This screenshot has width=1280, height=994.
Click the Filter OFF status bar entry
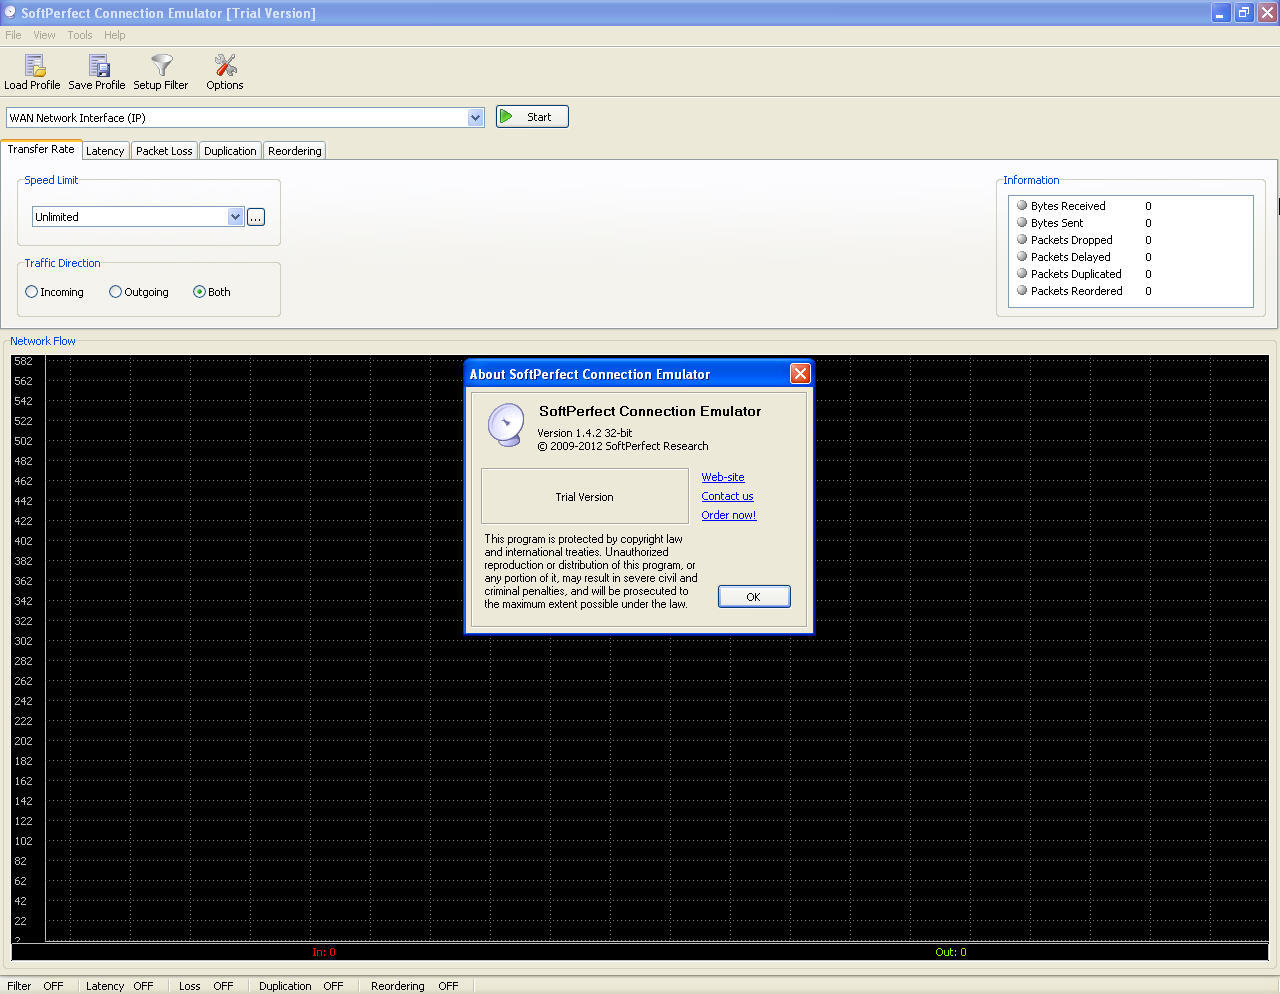tap(35, 986)
